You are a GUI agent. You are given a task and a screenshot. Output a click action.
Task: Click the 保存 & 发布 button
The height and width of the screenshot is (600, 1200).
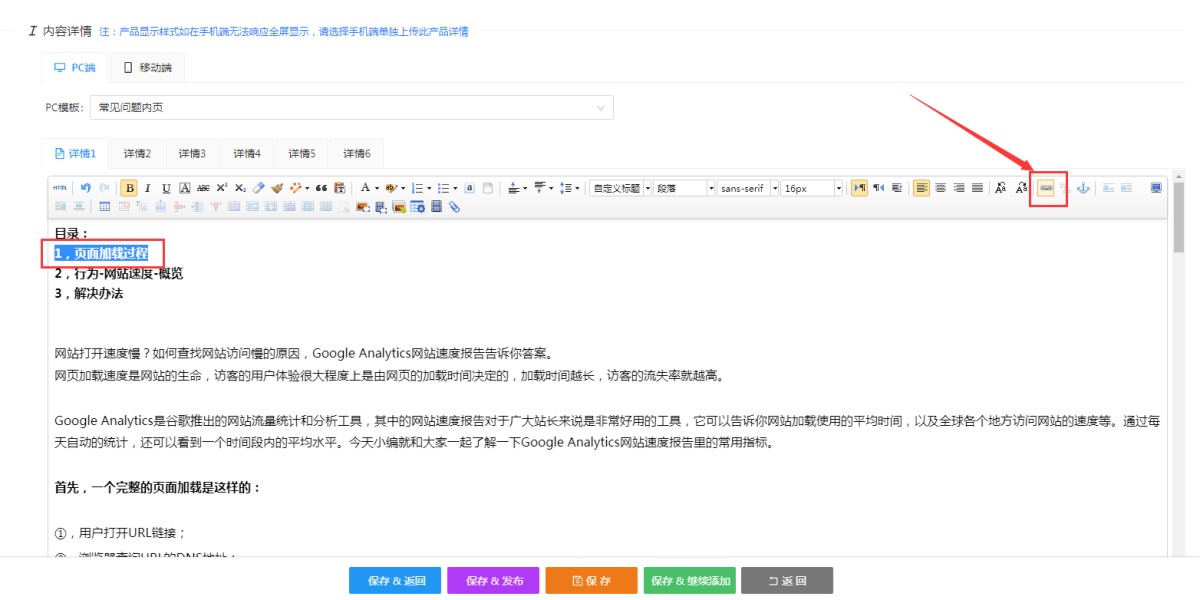493,581
